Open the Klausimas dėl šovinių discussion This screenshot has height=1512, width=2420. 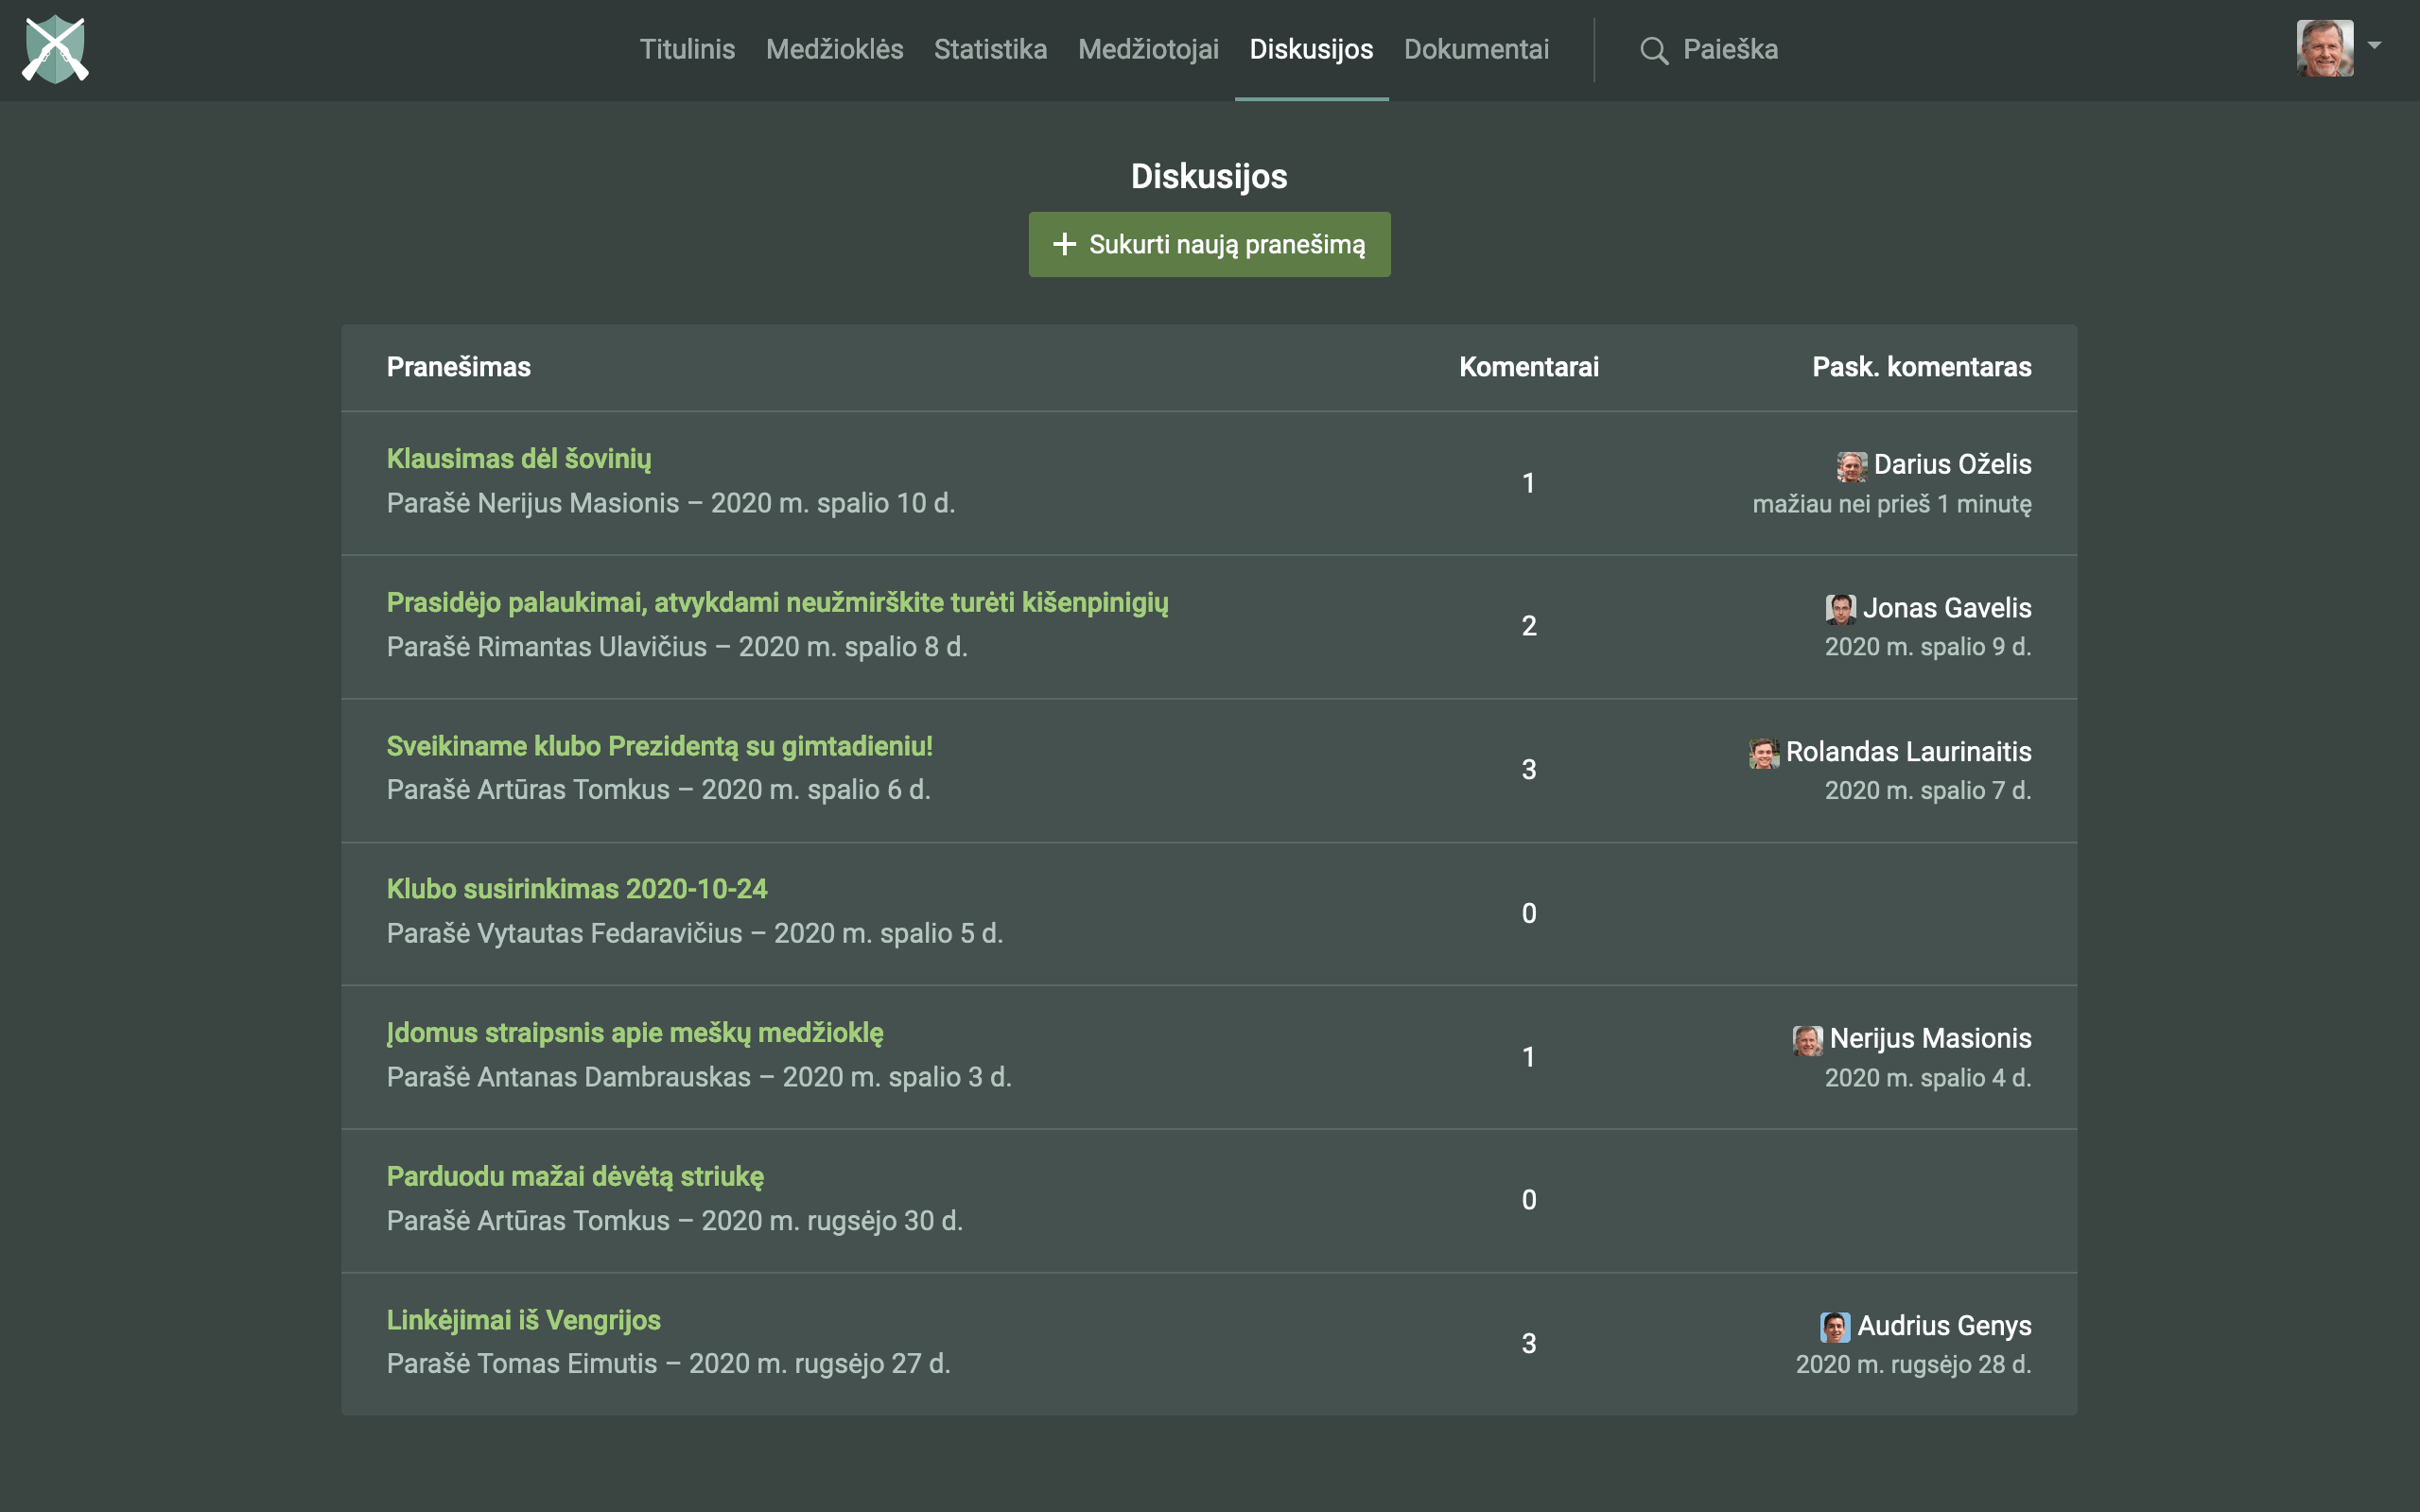[x=518, y=459]
